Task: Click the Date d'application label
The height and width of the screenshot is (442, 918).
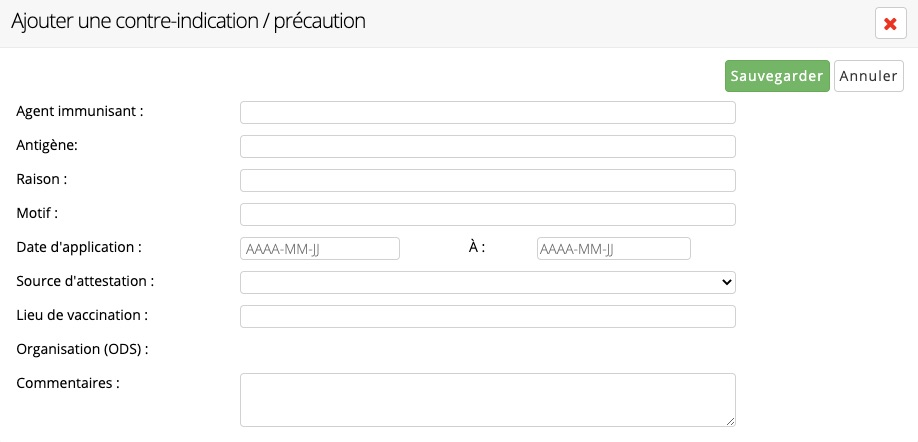Action: pos(79,248)
